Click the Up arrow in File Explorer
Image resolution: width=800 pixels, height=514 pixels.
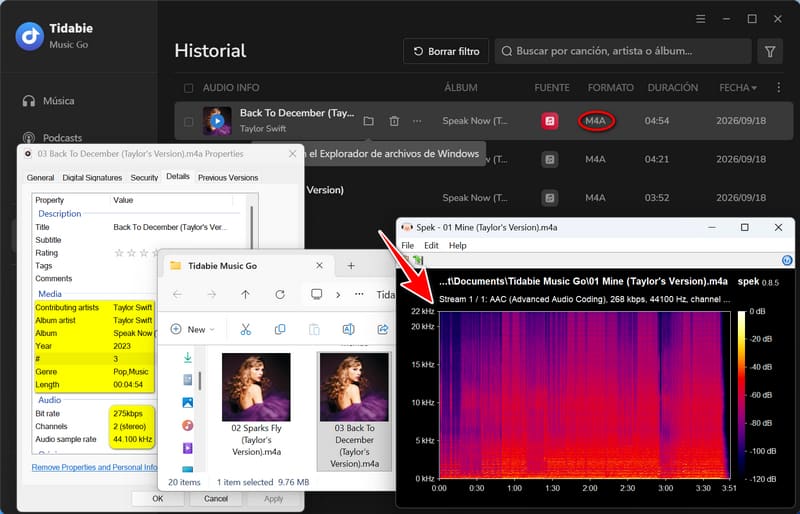coord(245,295)
